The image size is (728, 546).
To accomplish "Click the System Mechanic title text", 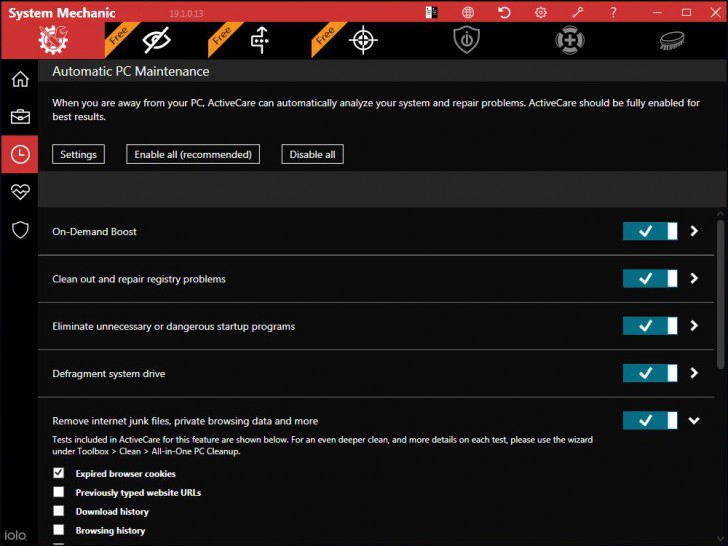I will (62, 13).
